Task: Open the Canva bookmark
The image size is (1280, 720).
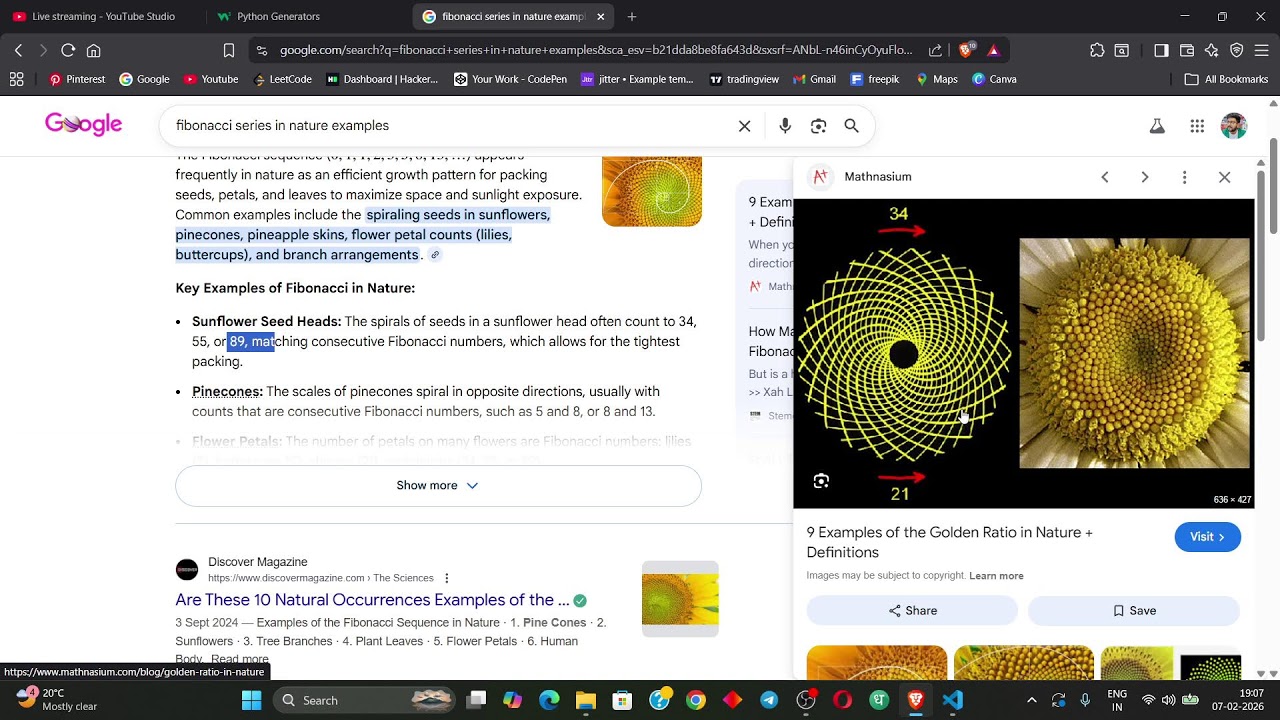Action: [x=995, y=79]
